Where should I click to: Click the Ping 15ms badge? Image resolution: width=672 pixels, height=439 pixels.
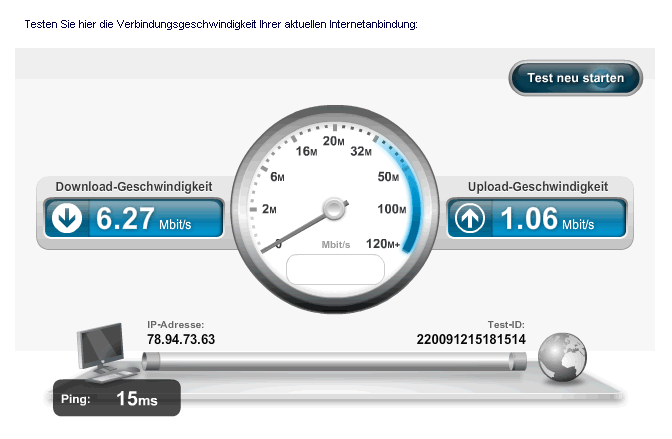point(117,398)
